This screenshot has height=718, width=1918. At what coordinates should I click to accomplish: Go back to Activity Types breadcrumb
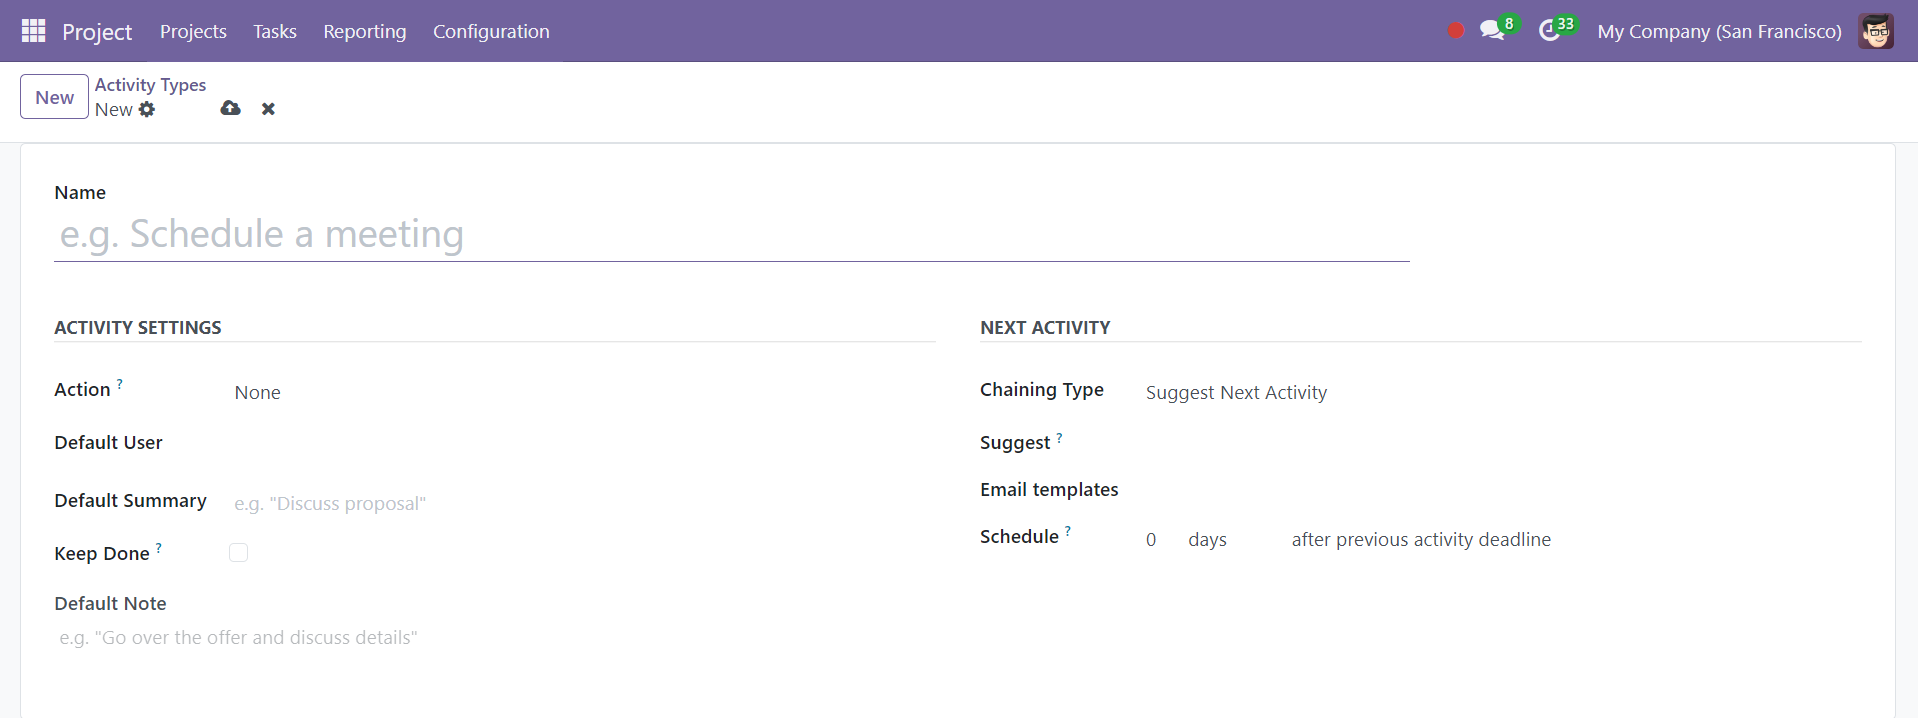point(150,85)
